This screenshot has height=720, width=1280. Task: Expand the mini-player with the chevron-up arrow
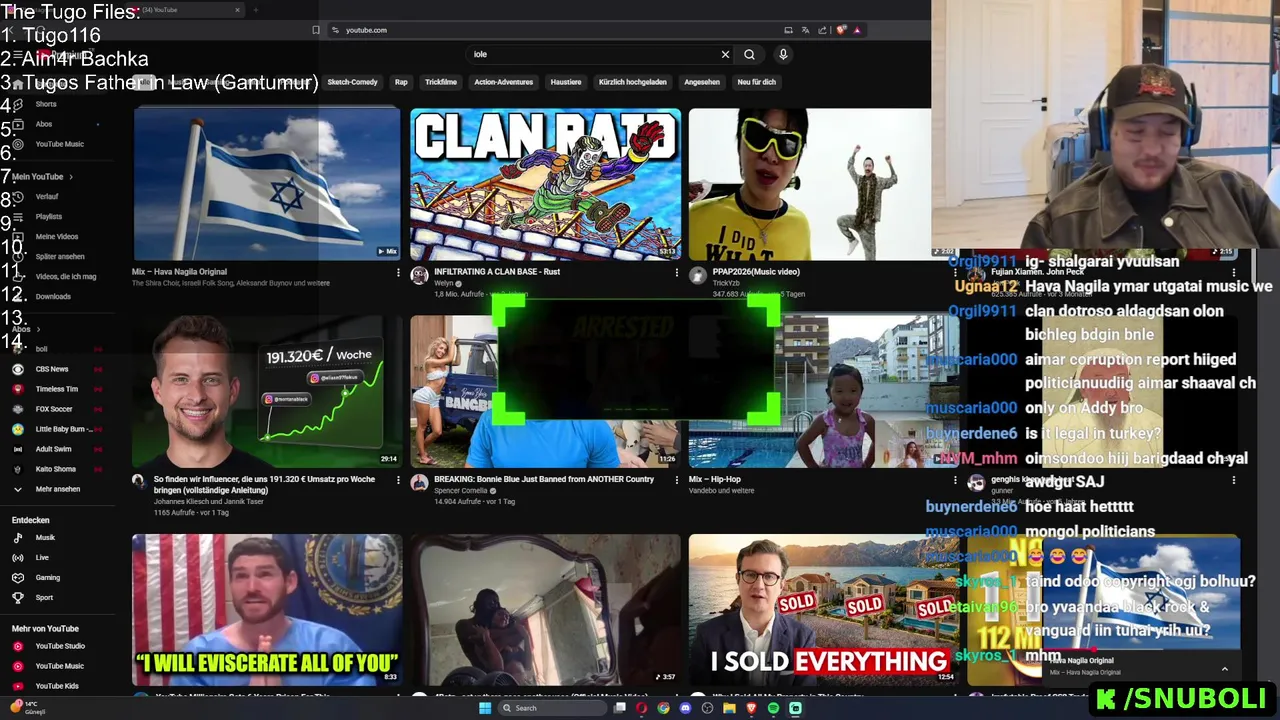tap(1224, 669)
